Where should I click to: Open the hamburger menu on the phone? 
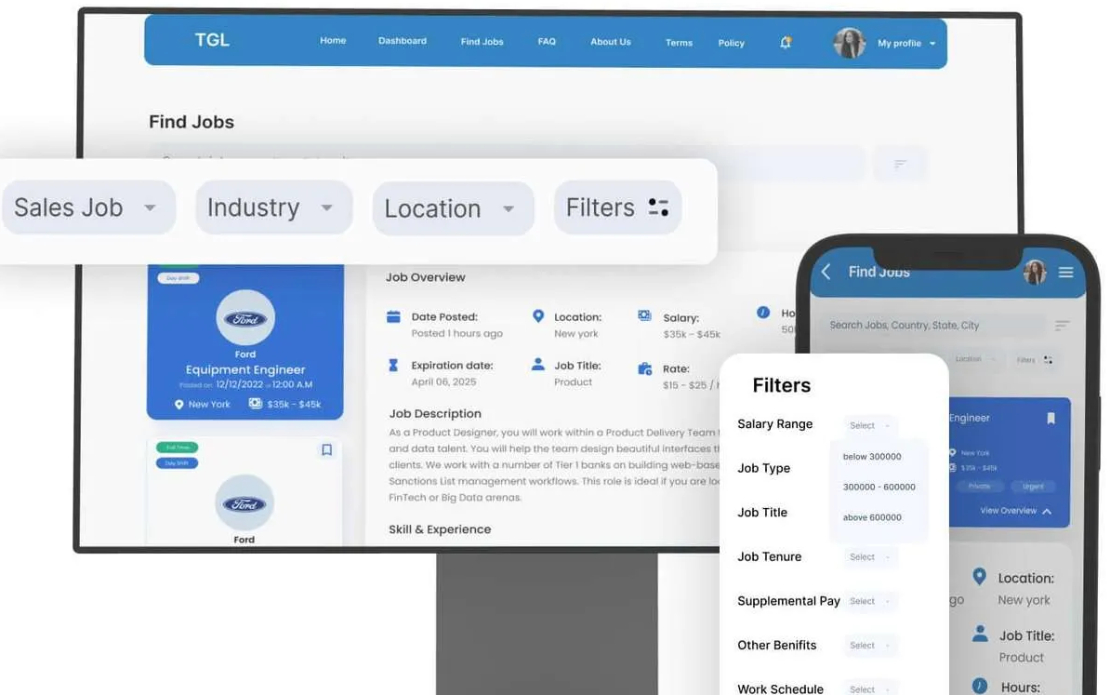coord(1065,272)
